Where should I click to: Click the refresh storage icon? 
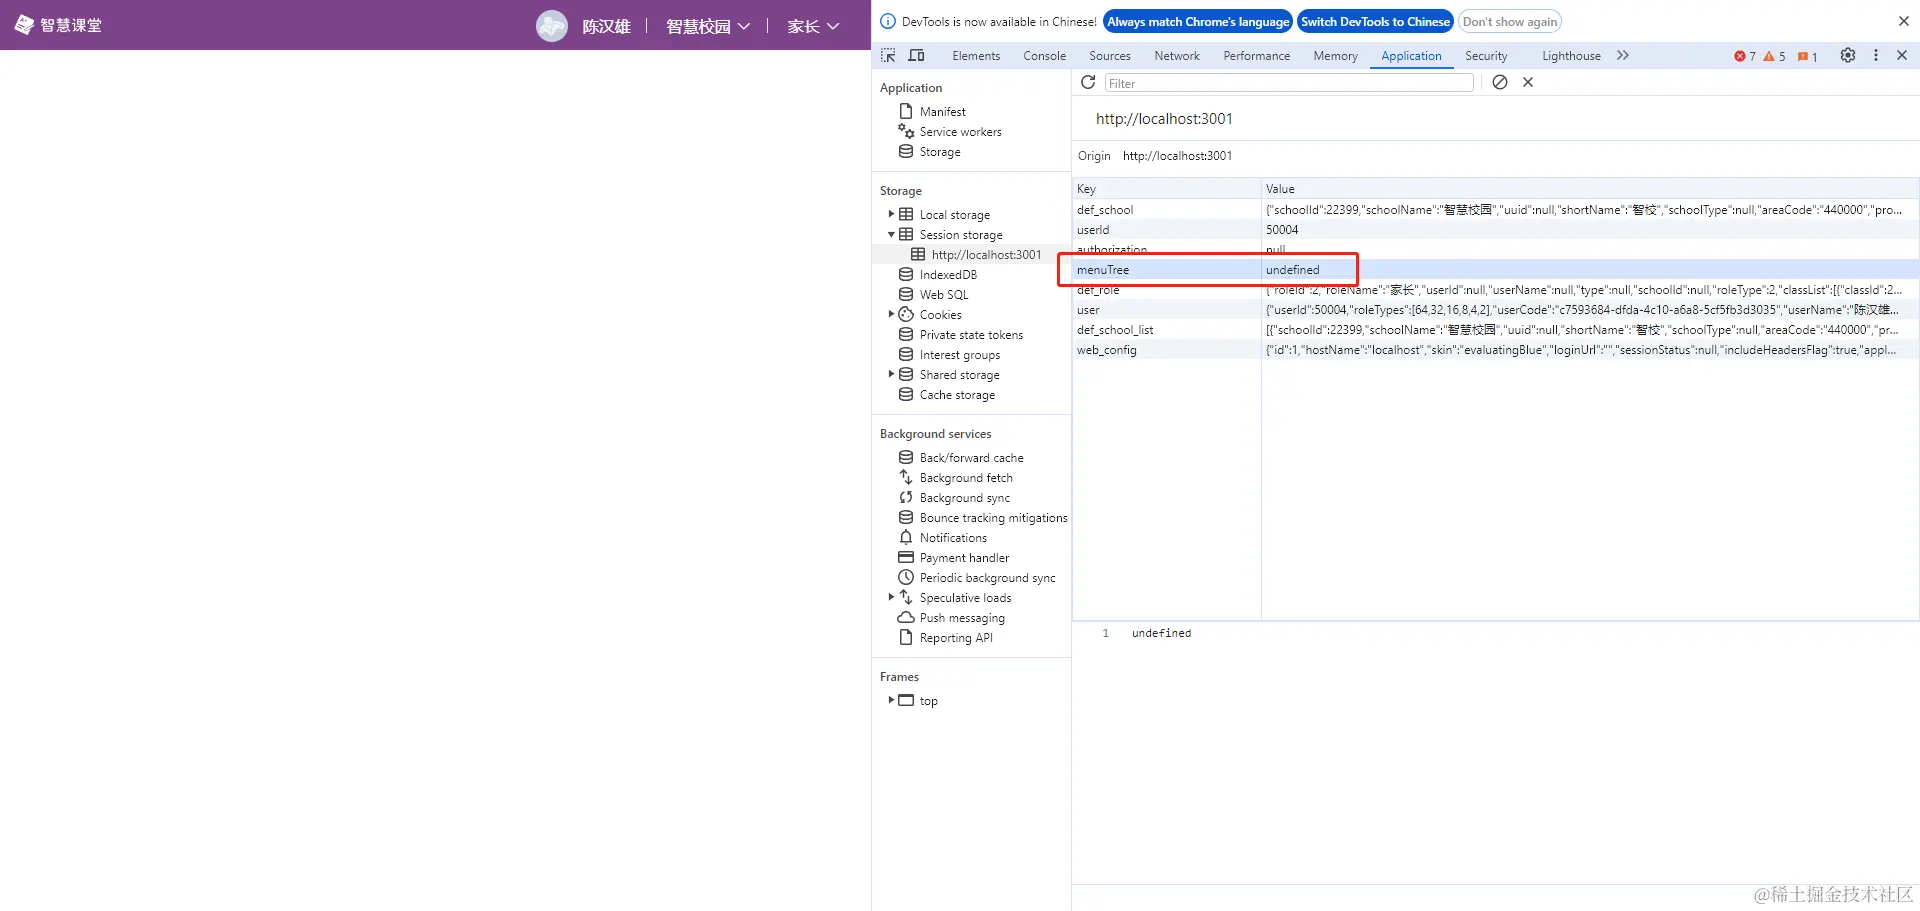pos(1088,83)
